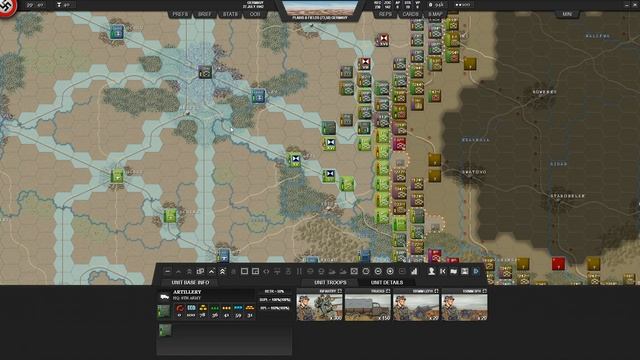
Task: Click the green unit counter thumbnail in info panel
Action: [164, 311]
